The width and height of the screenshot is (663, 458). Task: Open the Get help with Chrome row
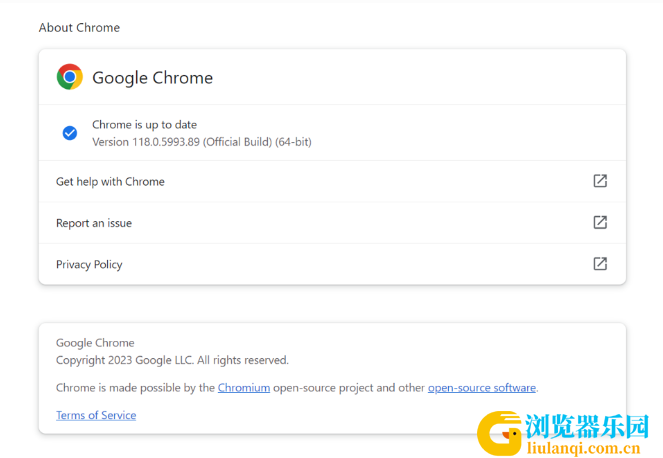tap(332, 181)
